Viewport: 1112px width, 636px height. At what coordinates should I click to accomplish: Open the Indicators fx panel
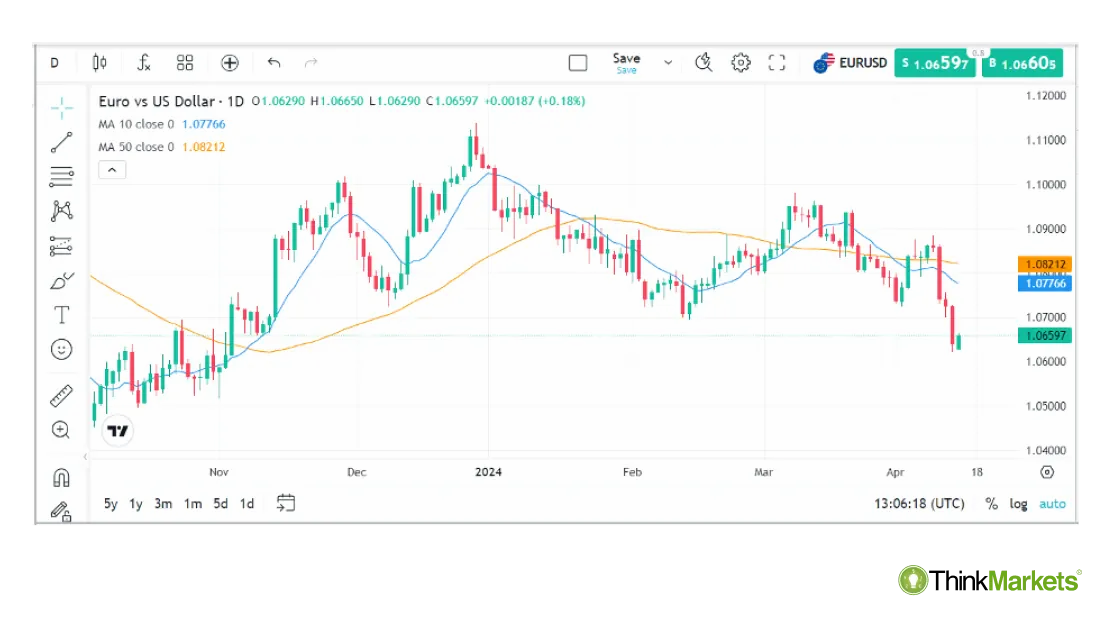pos(143,62)
